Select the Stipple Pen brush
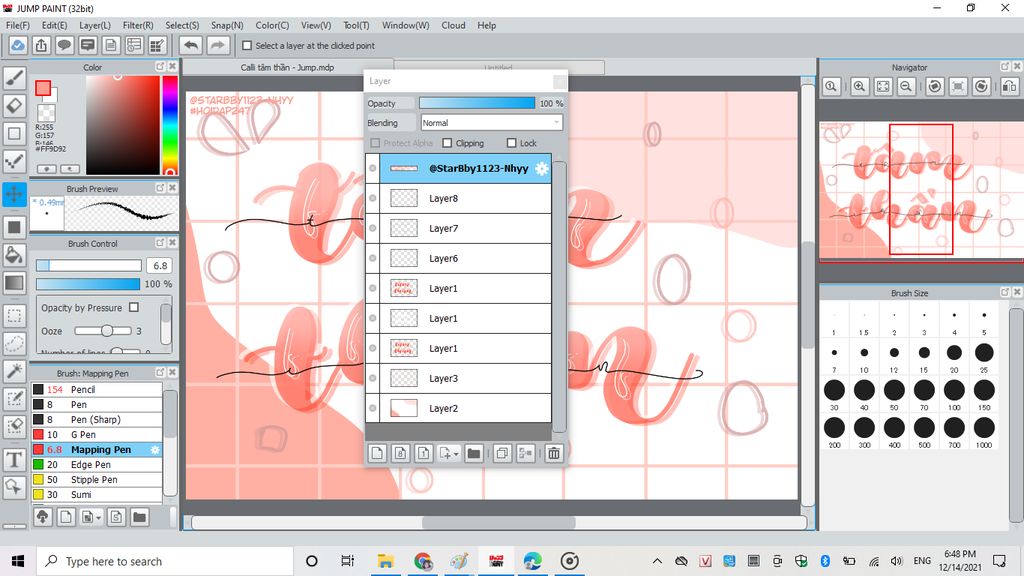Image resolution: width=1024 pixels, height=576 pixels. (x=97, y=479)
